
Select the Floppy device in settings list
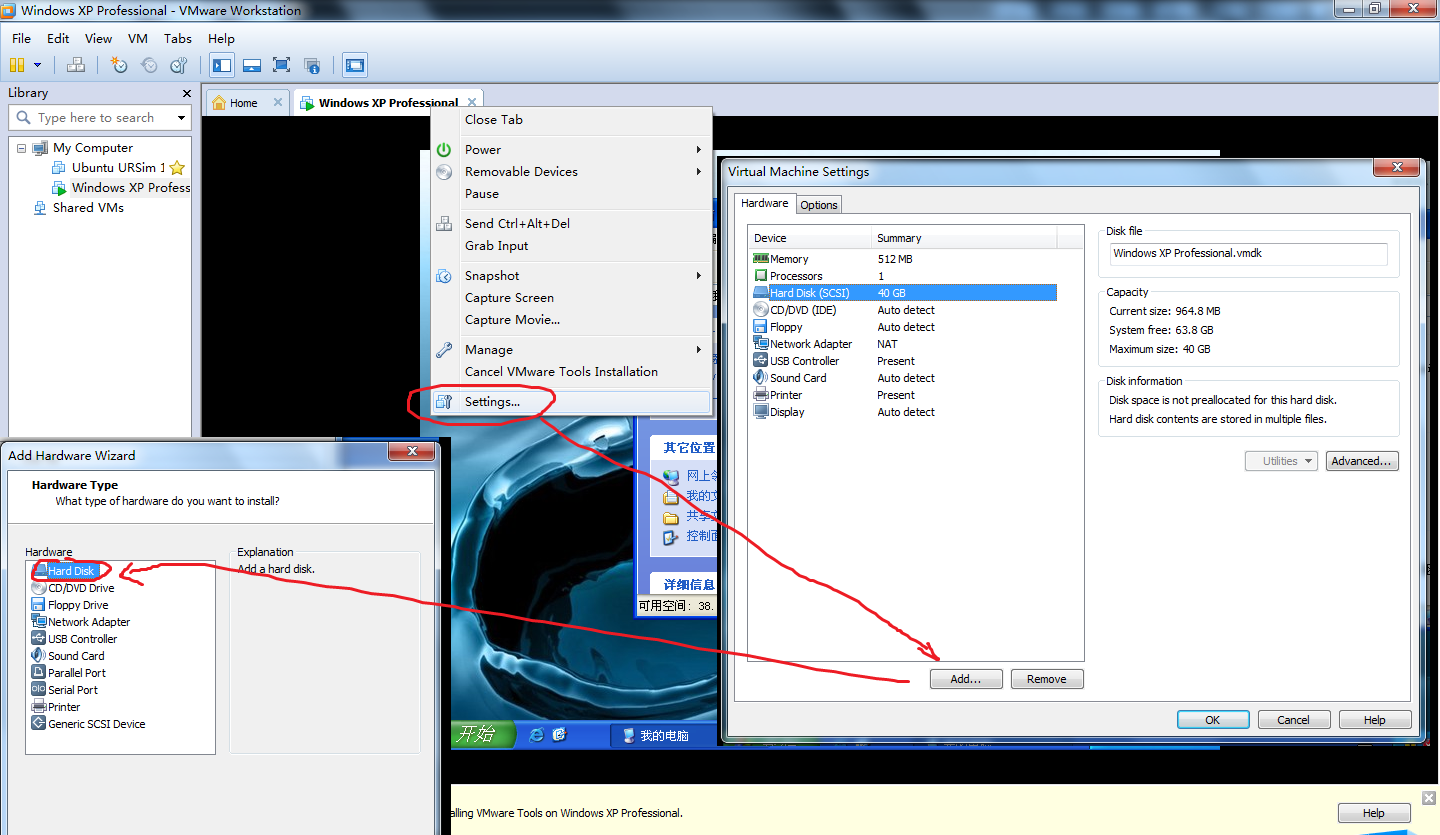click(x=904, y=327)
